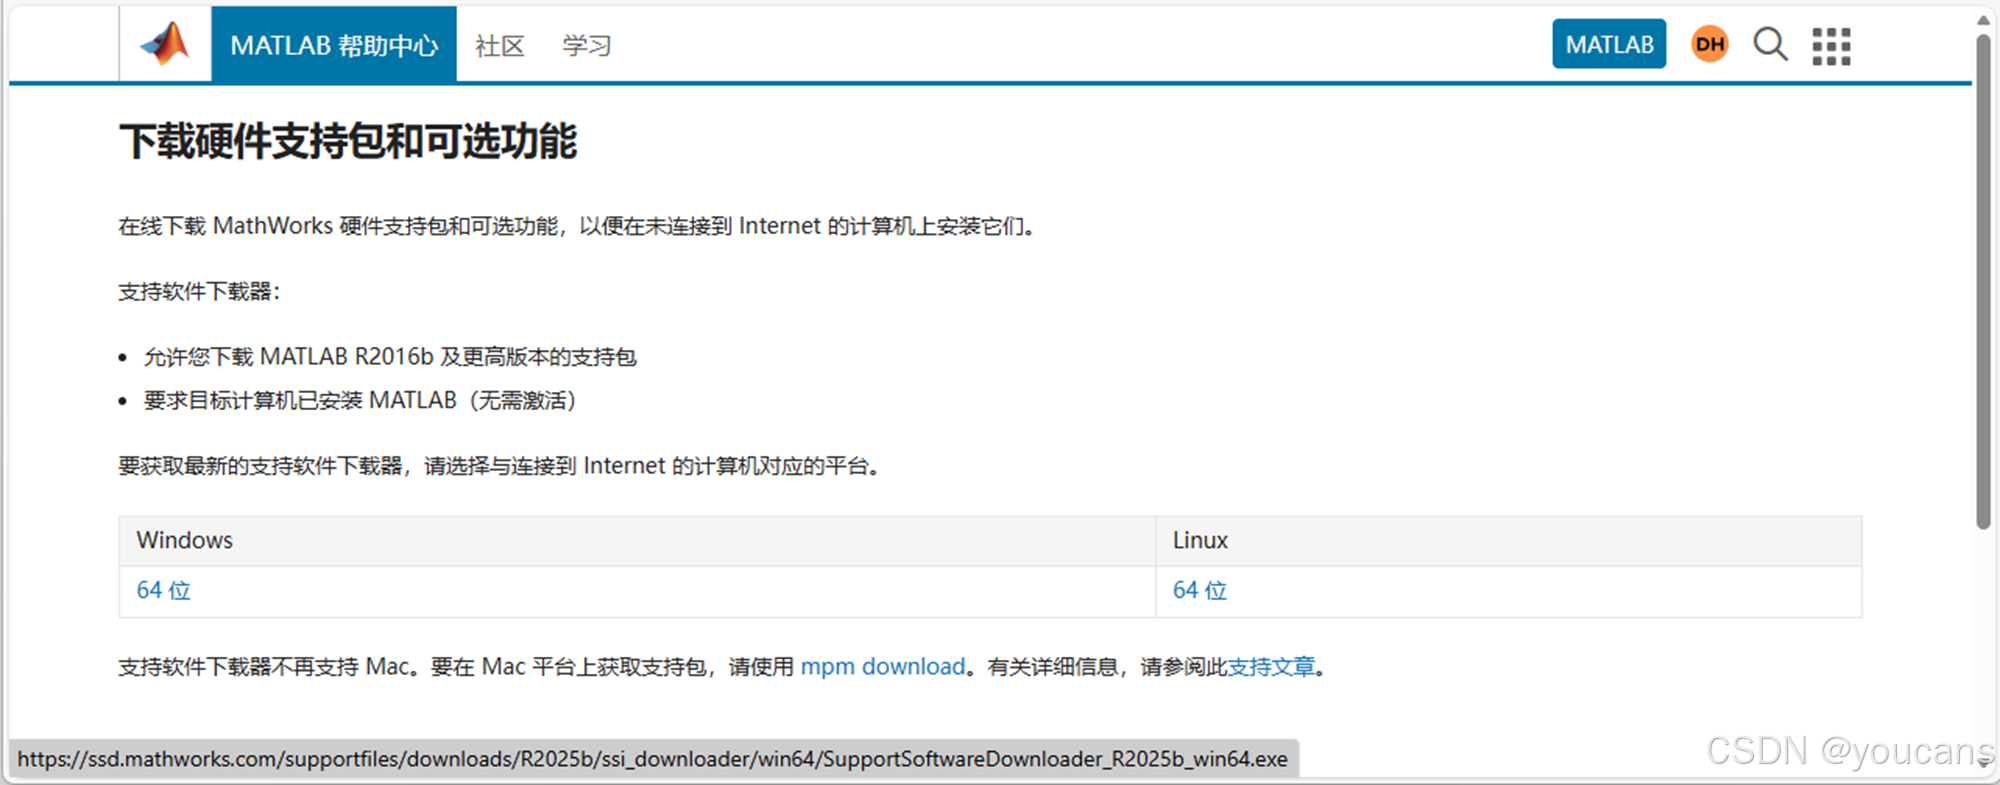Click the blue MATLAB button
The image size is (2000, 785).
pos(1609,44)
